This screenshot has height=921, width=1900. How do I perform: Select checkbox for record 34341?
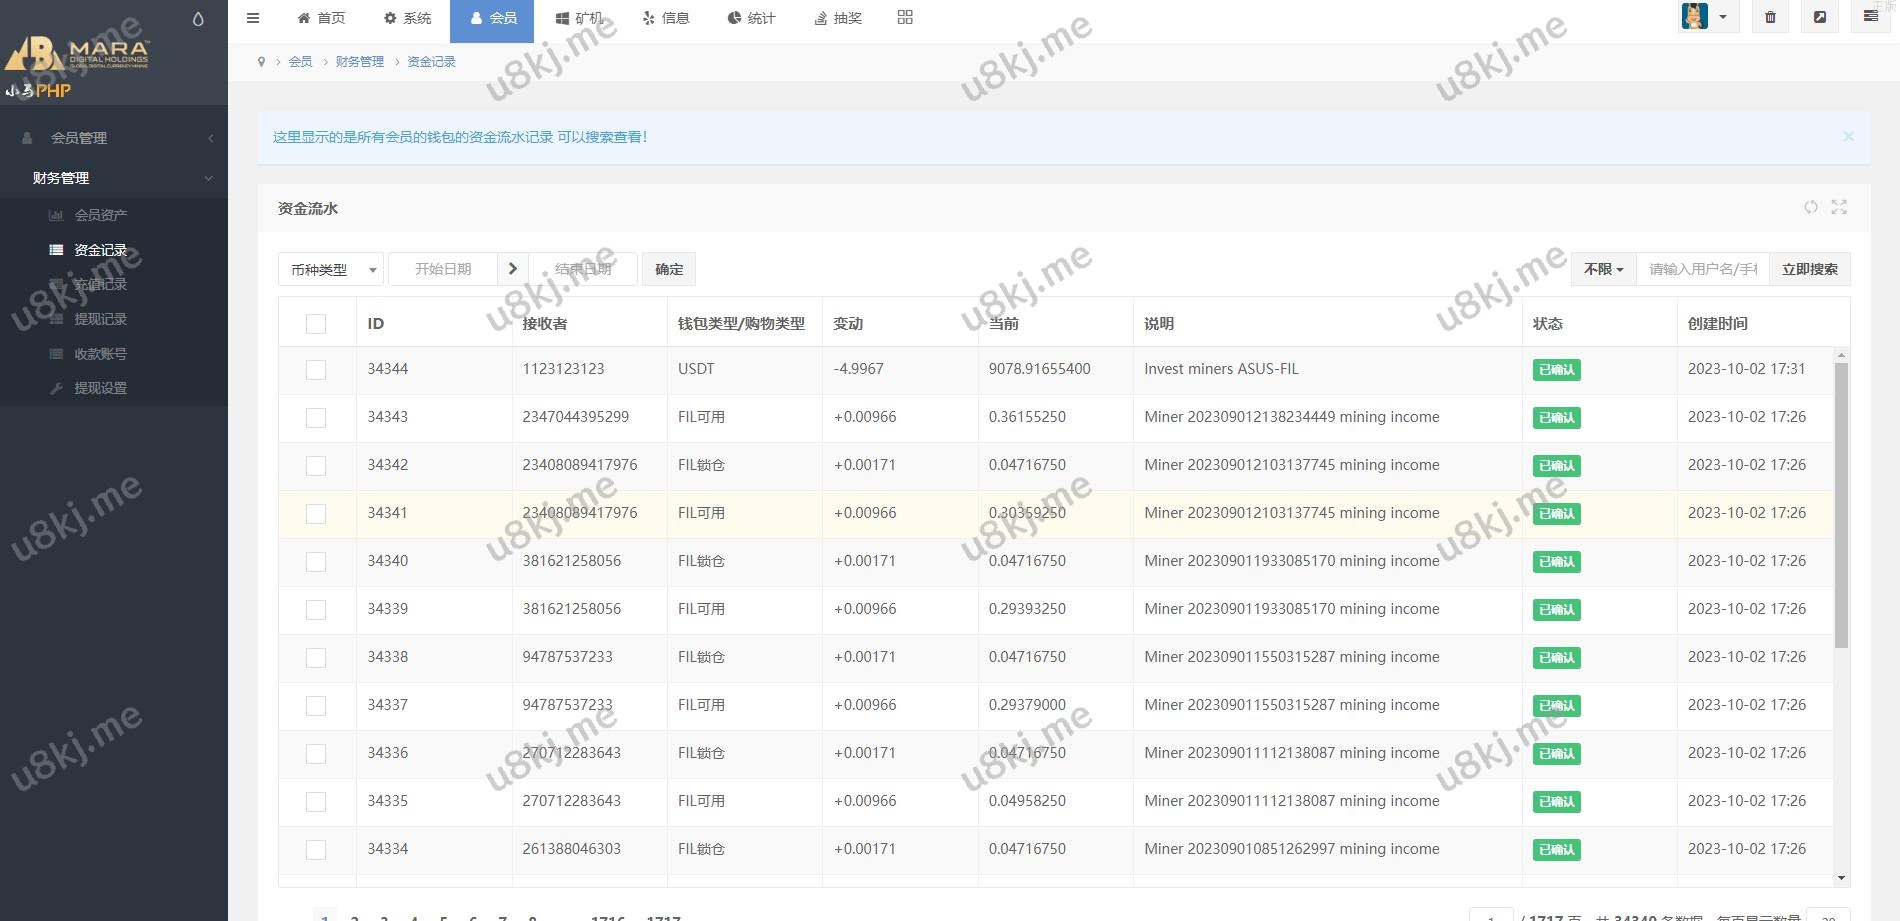pos(316,514)
